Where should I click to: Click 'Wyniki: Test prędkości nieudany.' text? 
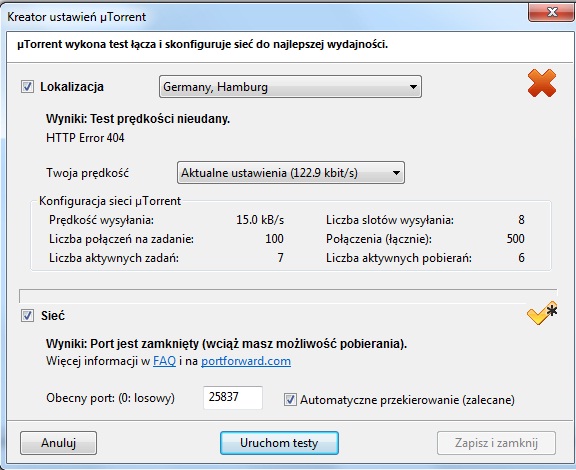(138, 119)
